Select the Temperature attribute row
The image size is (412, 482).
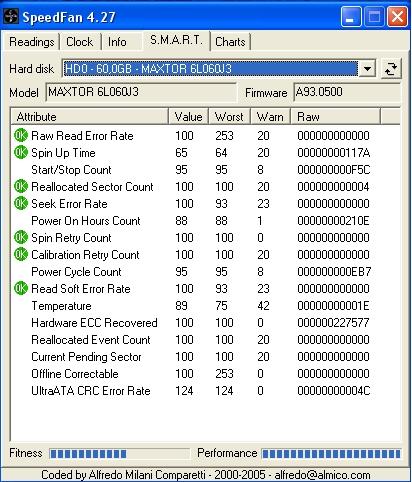coord(205,306)
